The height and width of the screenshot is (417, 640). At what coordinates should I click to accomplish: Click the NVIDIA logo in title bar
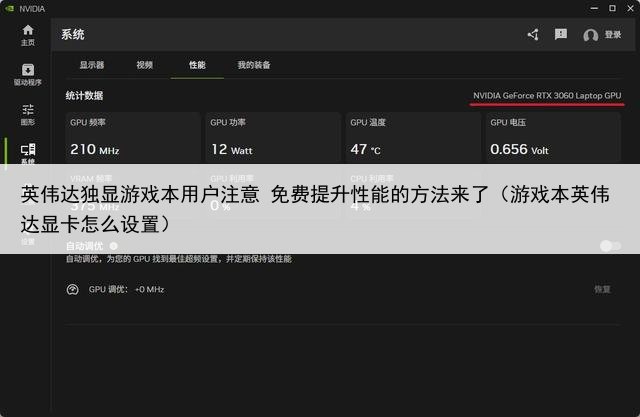[x=10, y=7]
